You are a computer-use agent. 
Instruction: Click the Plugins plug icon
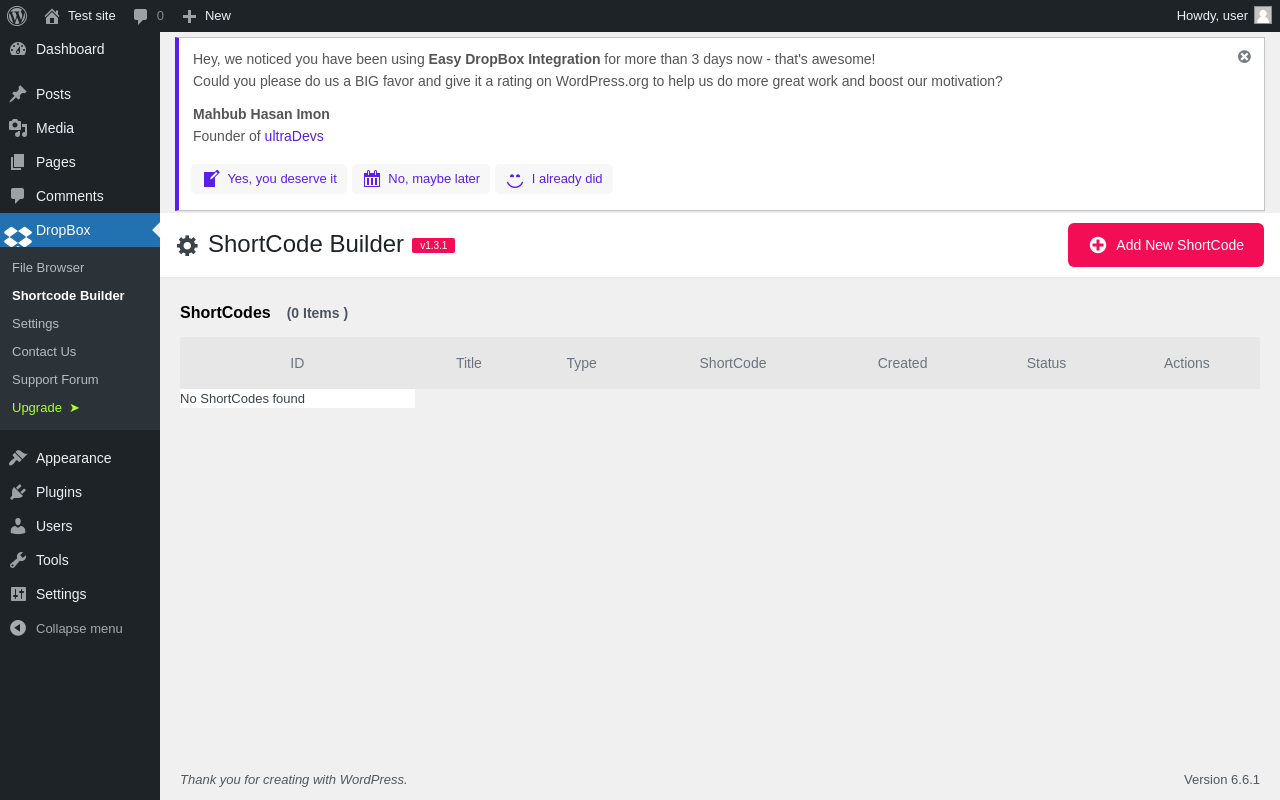[x=18, y=492]
